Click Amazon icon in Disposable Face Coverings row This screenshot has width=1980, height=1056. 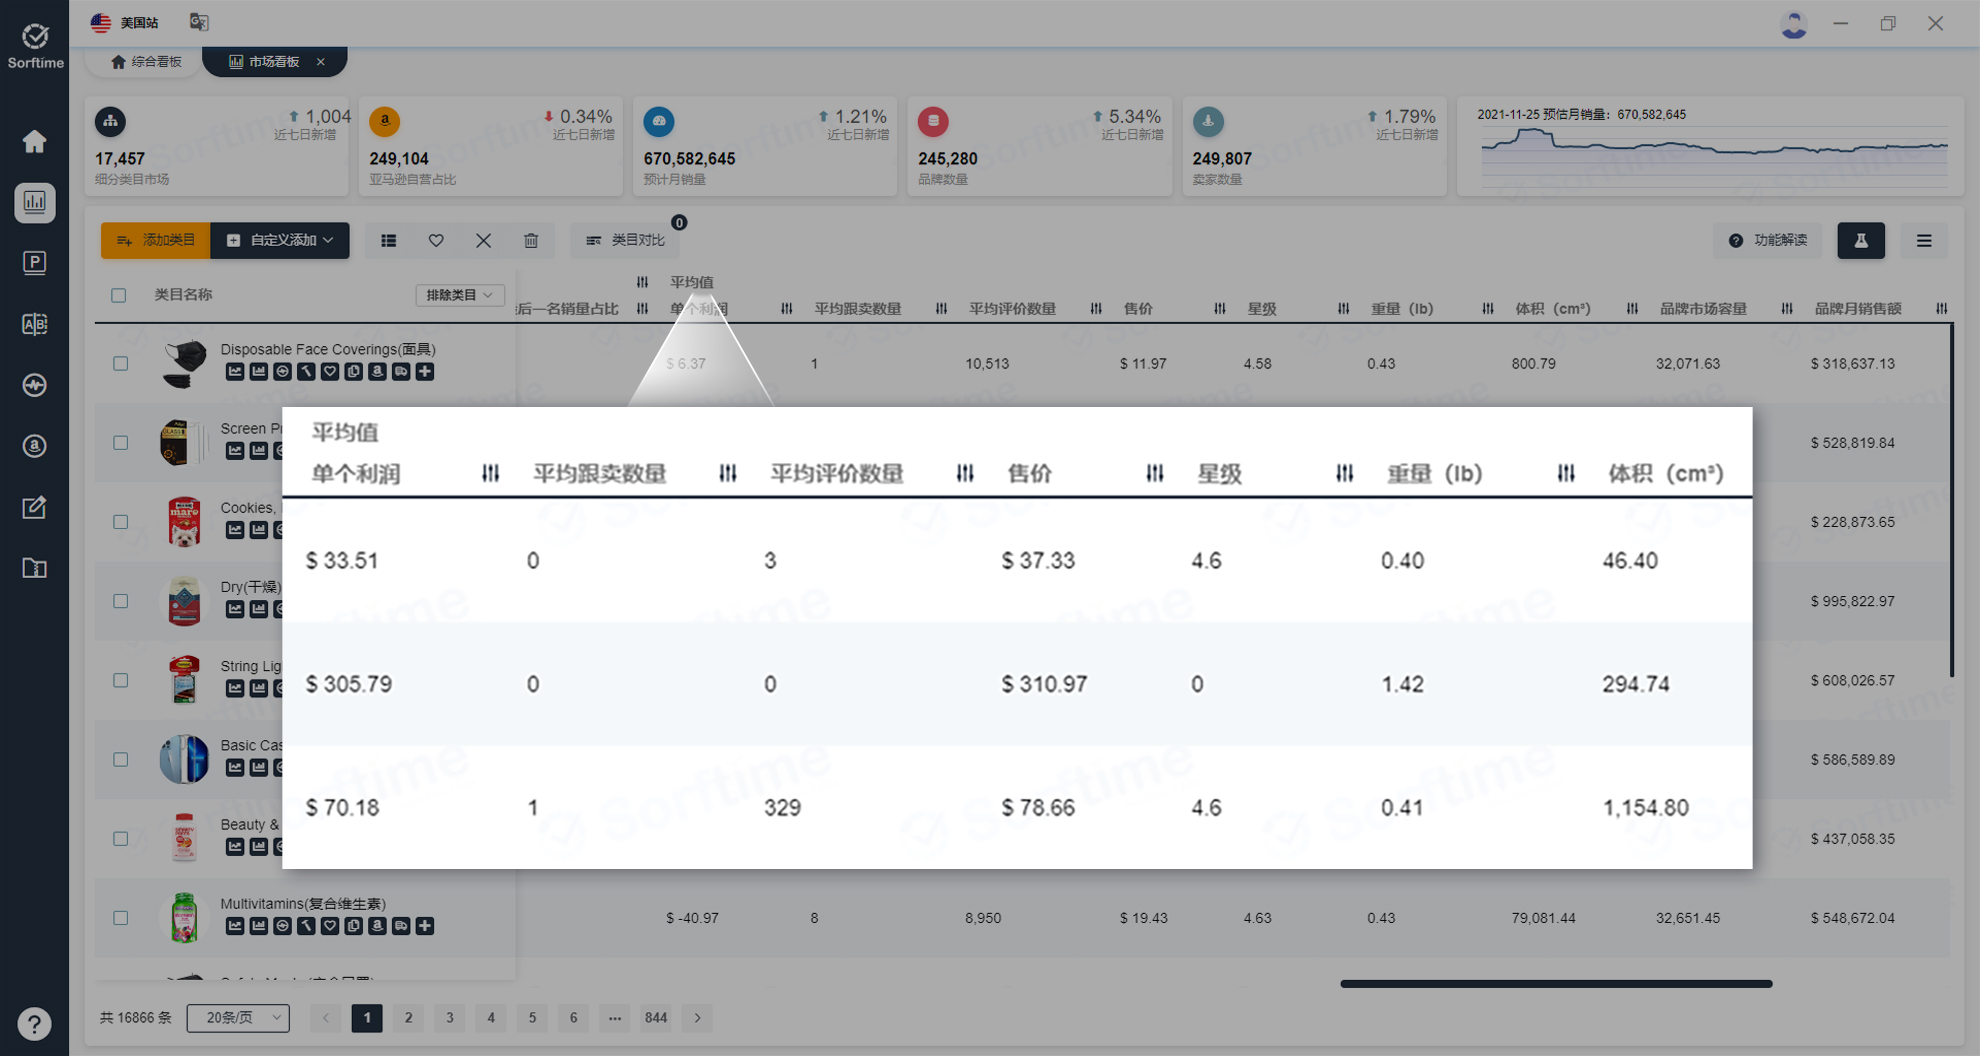click(x=377, y=372)
